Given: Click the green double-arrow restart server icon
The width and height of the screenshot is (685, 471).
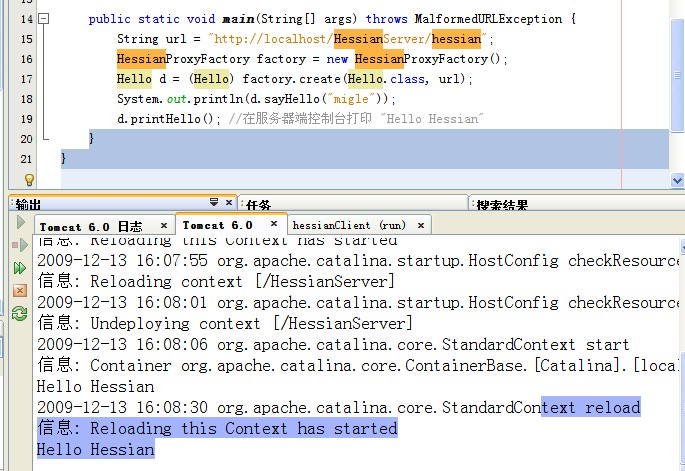Looking at the screenshot, I should [x=20, y=268].
